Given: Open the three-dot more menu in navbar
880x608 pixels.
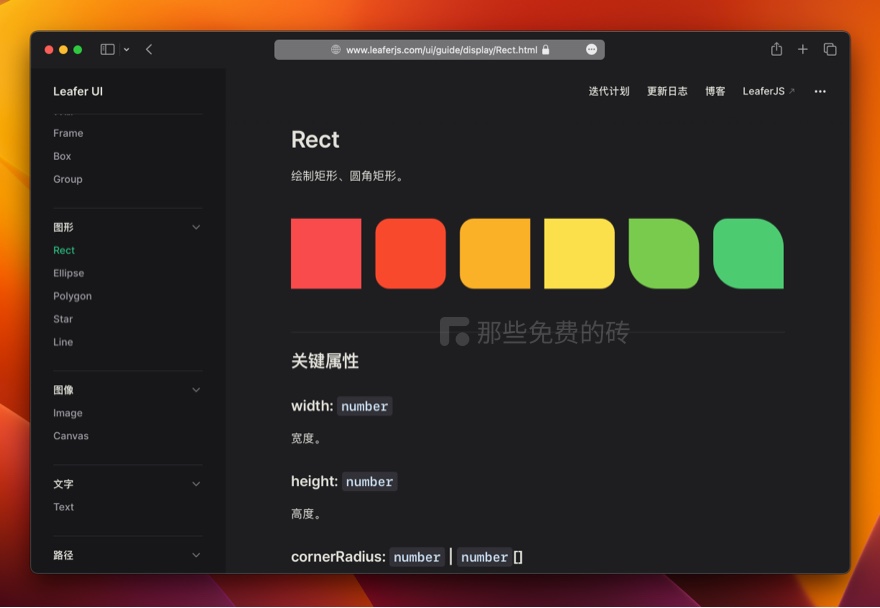Looking at the screenshot, I should click(x=820, y=92).
